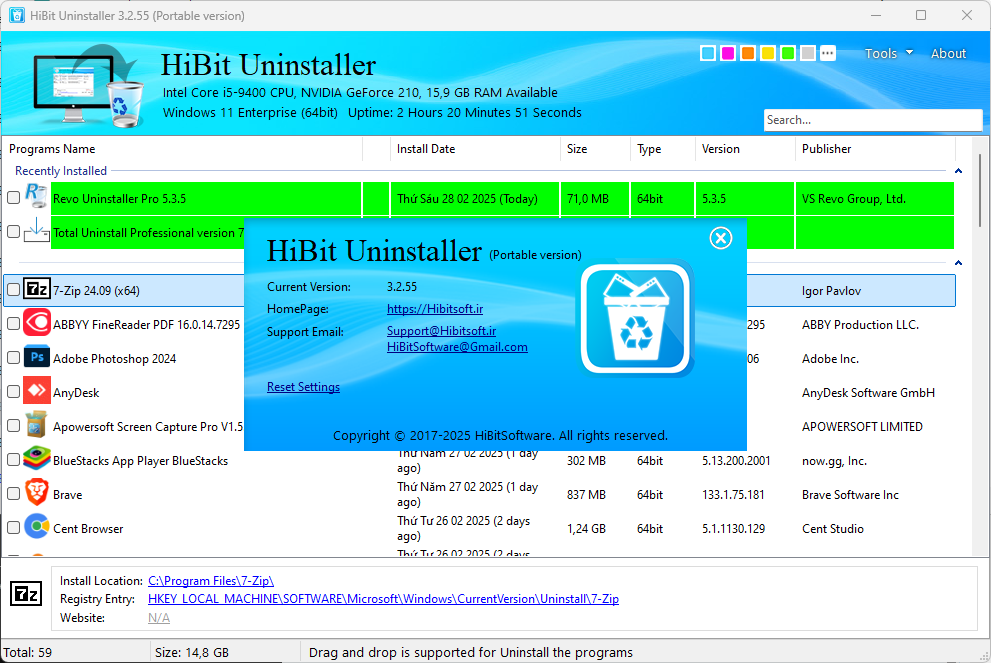Click the ABBYY FineReader red icon
The height and width of the screenshot is (663, 991).
[x=37, y=323]
